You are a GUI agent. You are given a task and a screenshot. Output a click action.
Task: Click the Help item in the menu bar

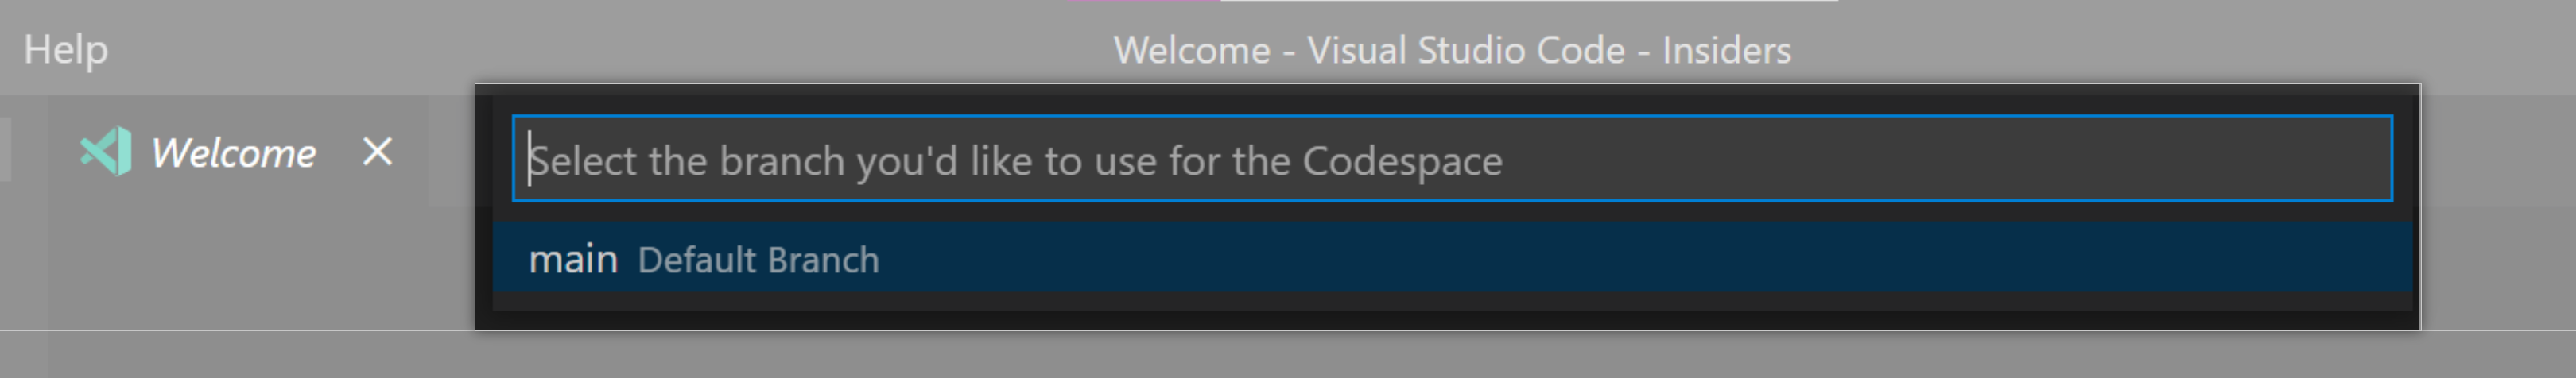65,49
